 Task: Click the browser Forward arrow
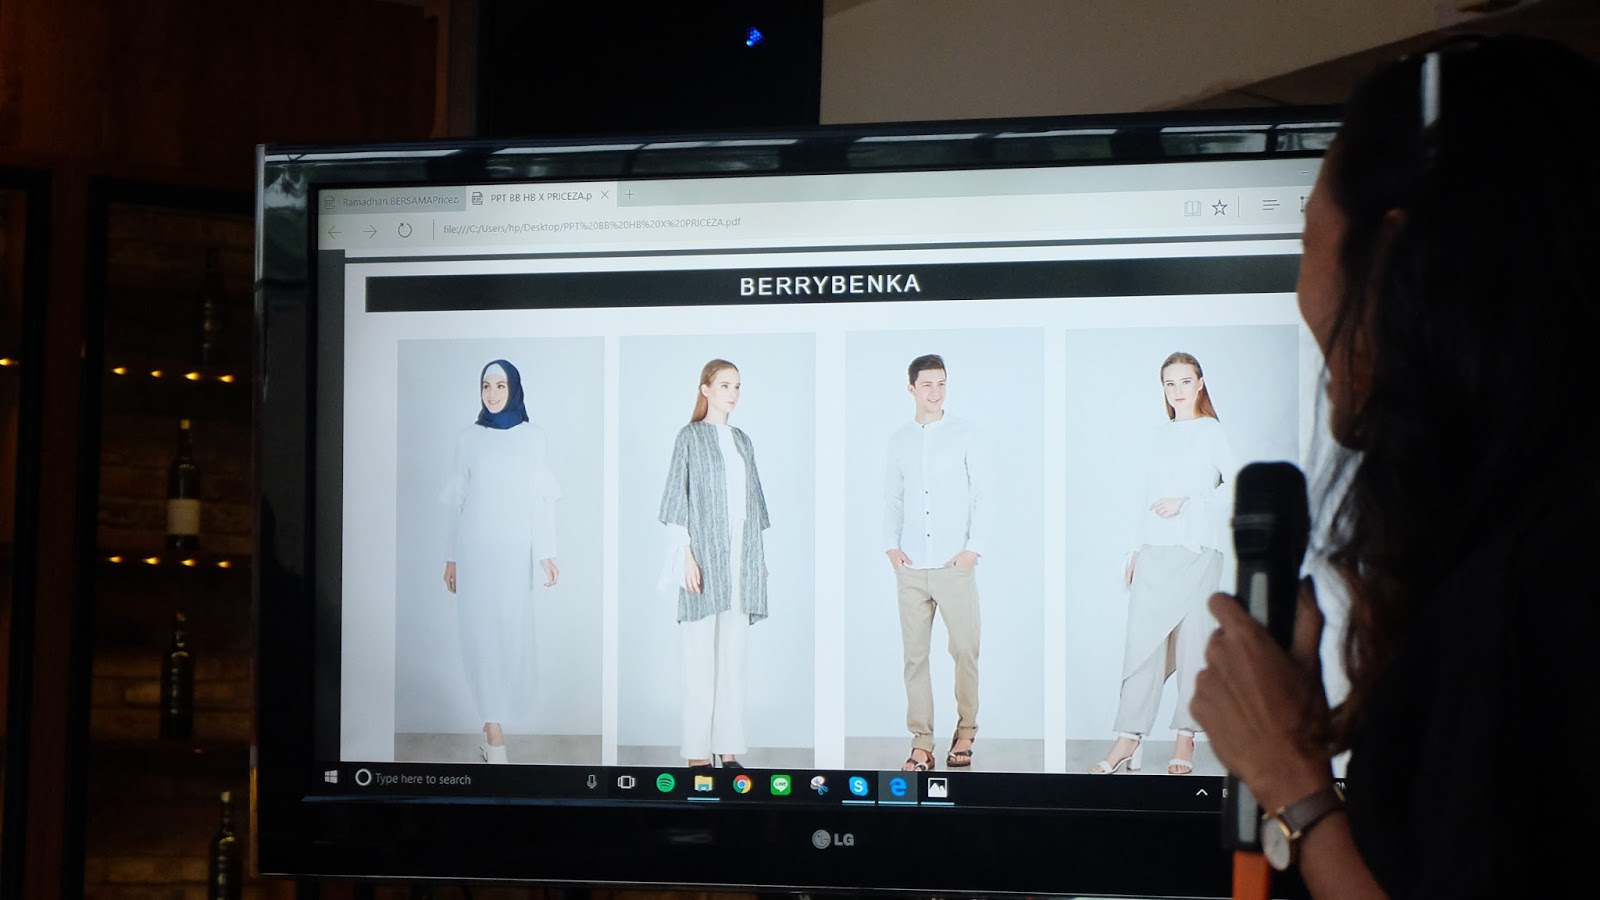pyautogui.click(x=370, y=231)
